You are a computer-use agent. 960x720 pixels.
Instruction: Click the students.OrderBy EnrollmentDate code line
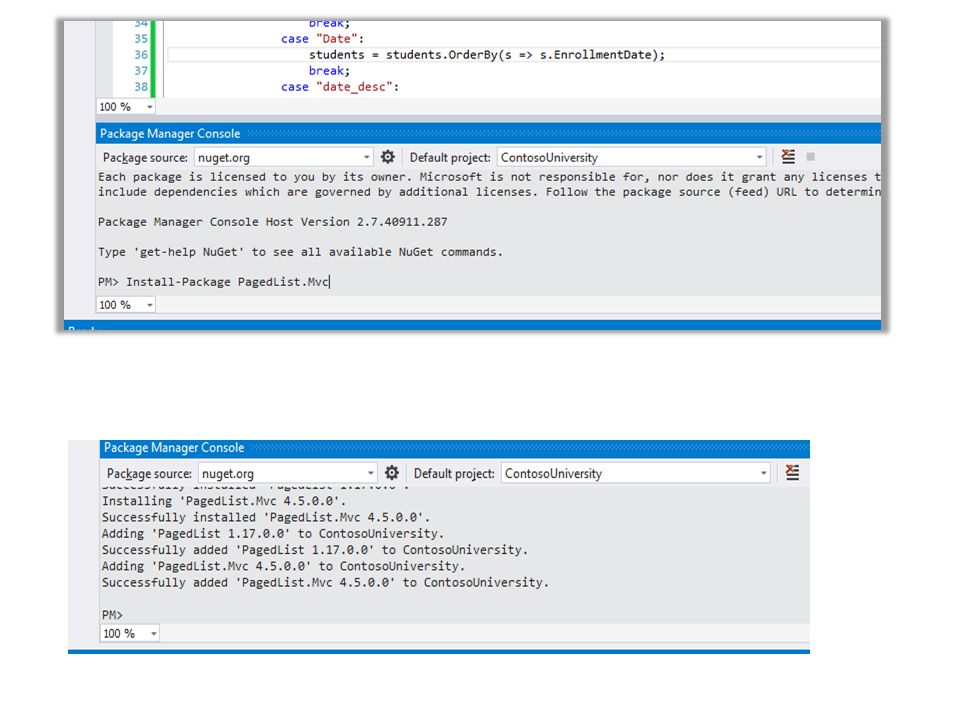pos(487,55)
